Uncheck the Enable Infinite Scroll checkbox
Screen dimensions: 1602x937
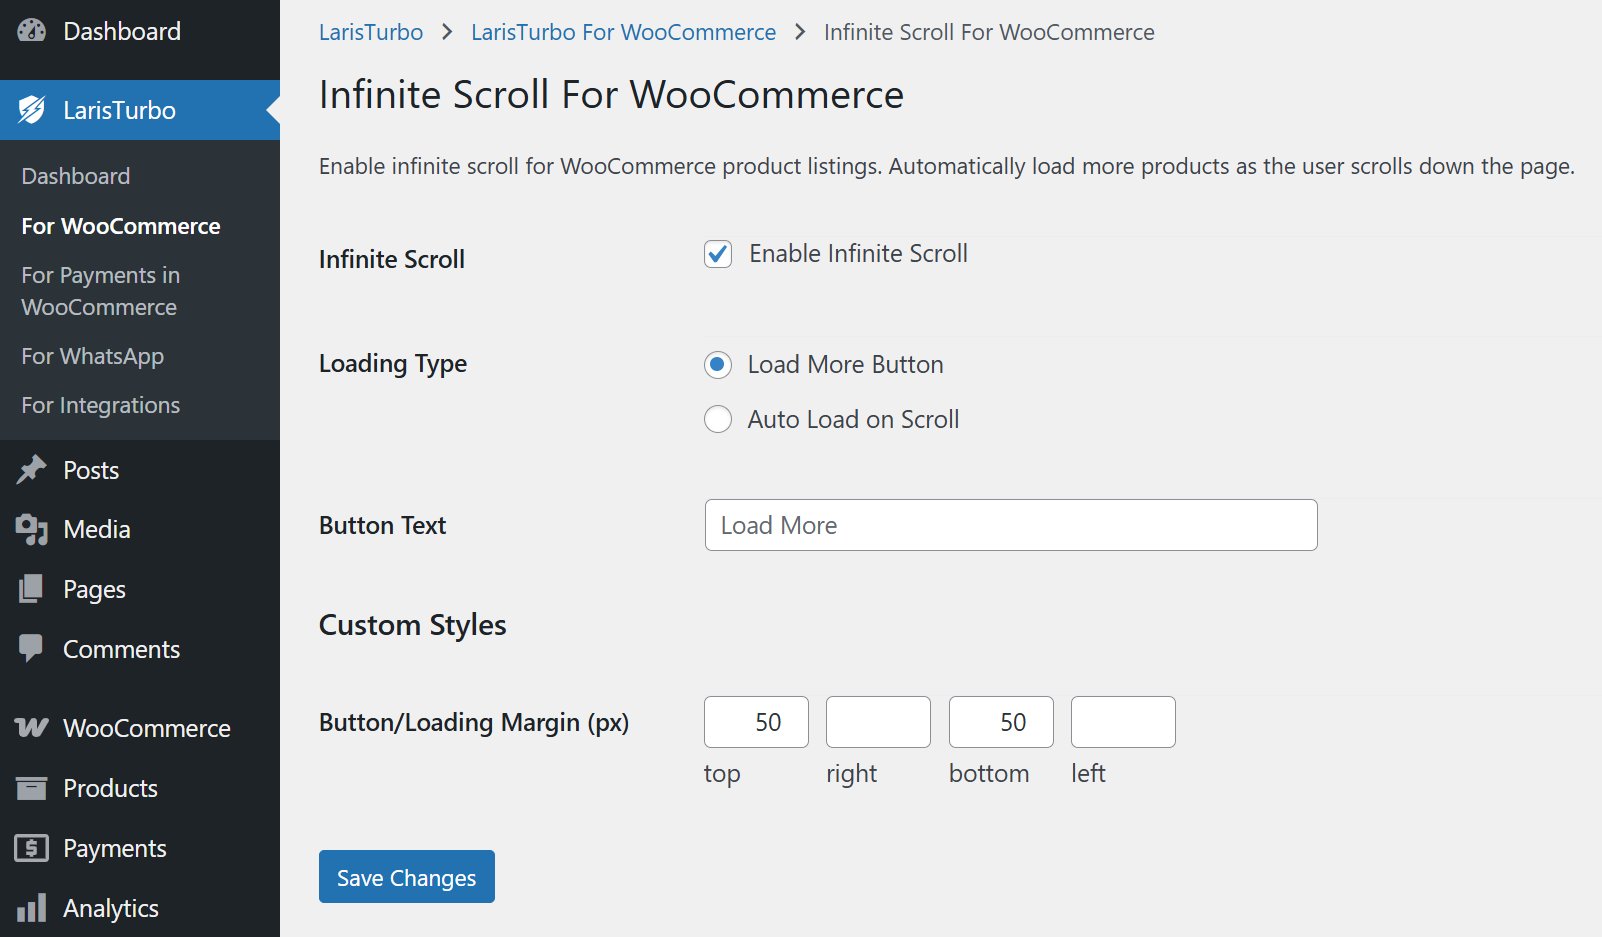pyautogui.click(x=718, y=254)
